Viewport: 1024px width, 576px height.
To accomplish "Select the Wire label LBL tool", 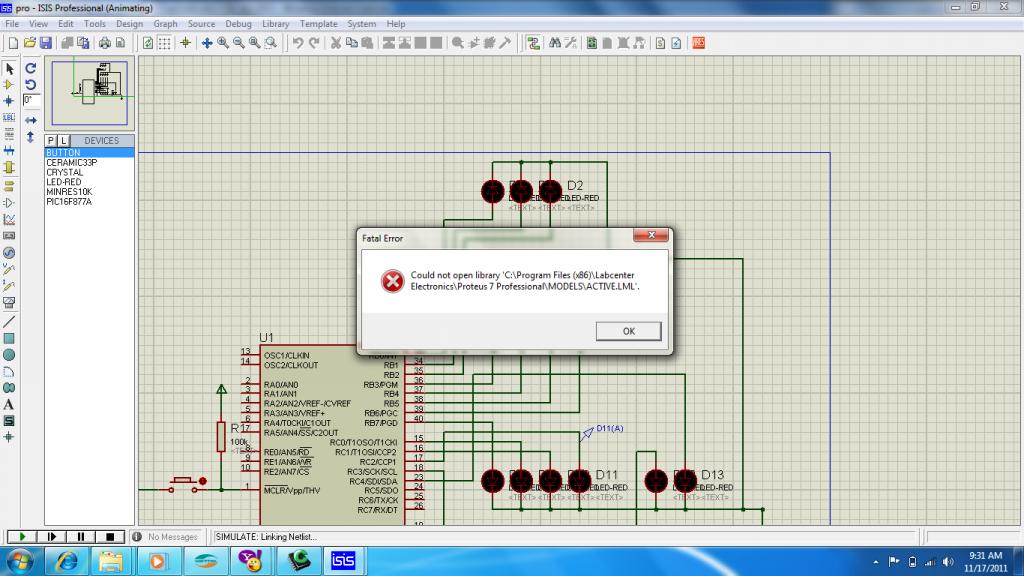I will point(9,118).
